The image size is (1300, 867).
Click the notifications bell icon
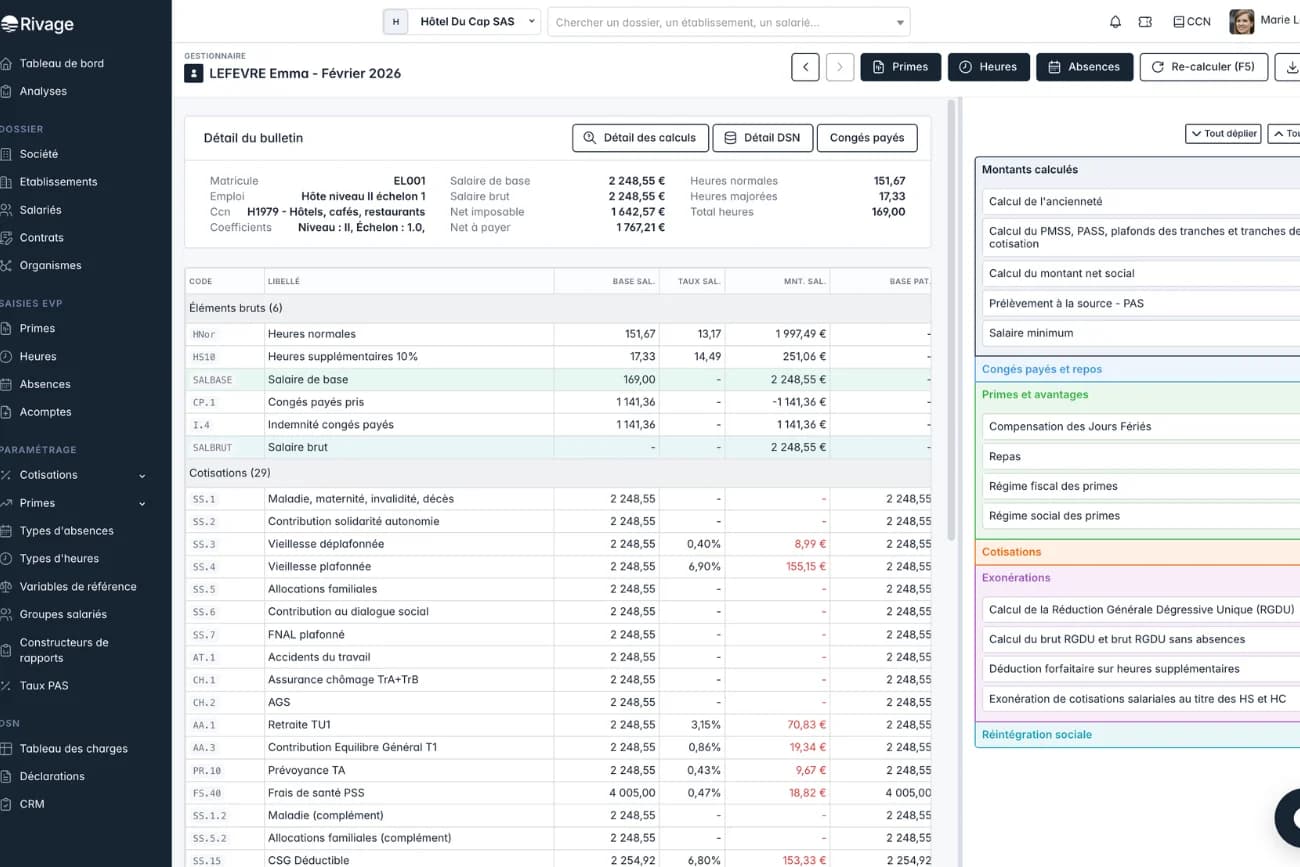tap(1115, 22)
